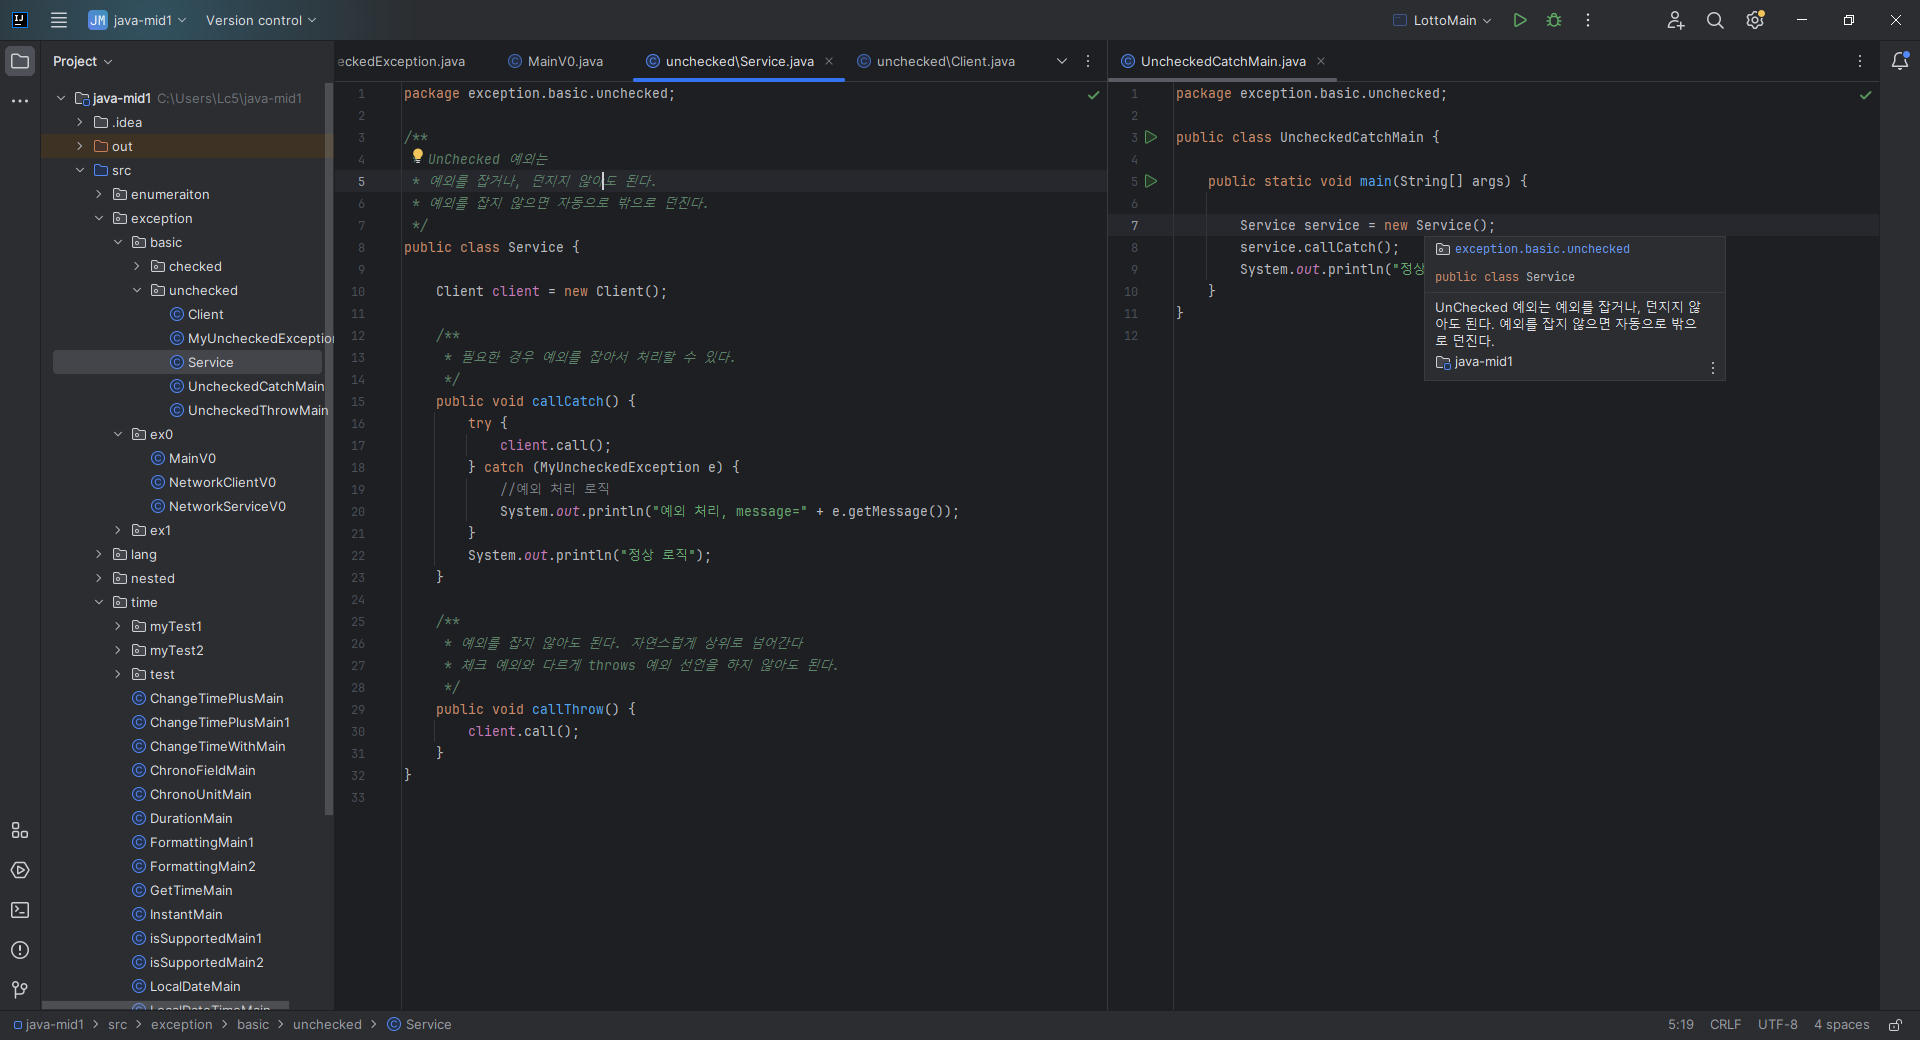Run main method from gutter
The width and height of the screenshot is (1920, 1040).
(x=1151, y=181)
